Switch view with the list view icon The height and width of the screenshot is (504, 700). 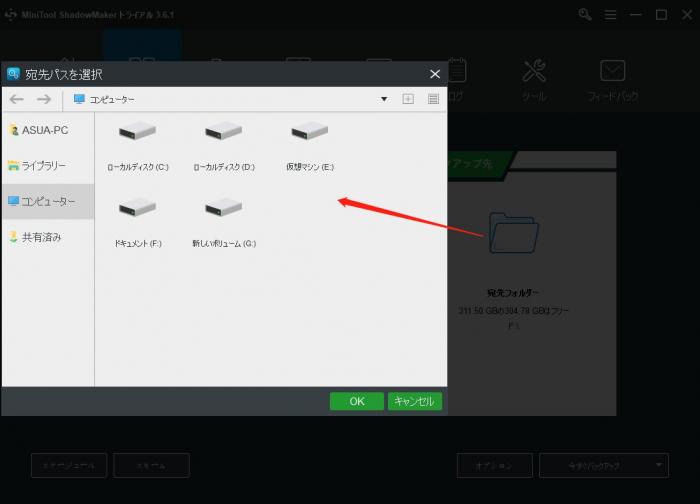coord(433,99)
